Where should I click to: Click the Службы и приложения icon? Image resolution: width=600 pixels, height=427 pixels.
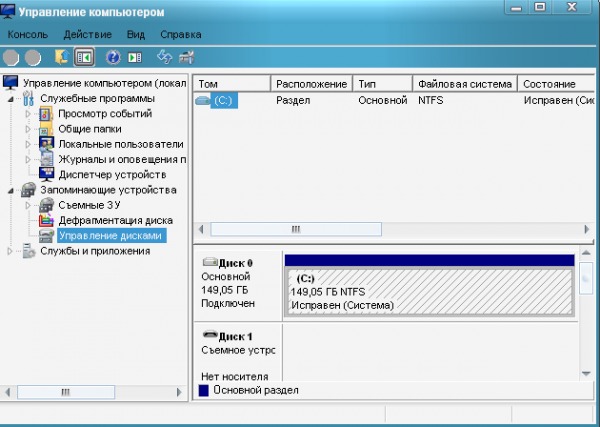tap(29, 251)
